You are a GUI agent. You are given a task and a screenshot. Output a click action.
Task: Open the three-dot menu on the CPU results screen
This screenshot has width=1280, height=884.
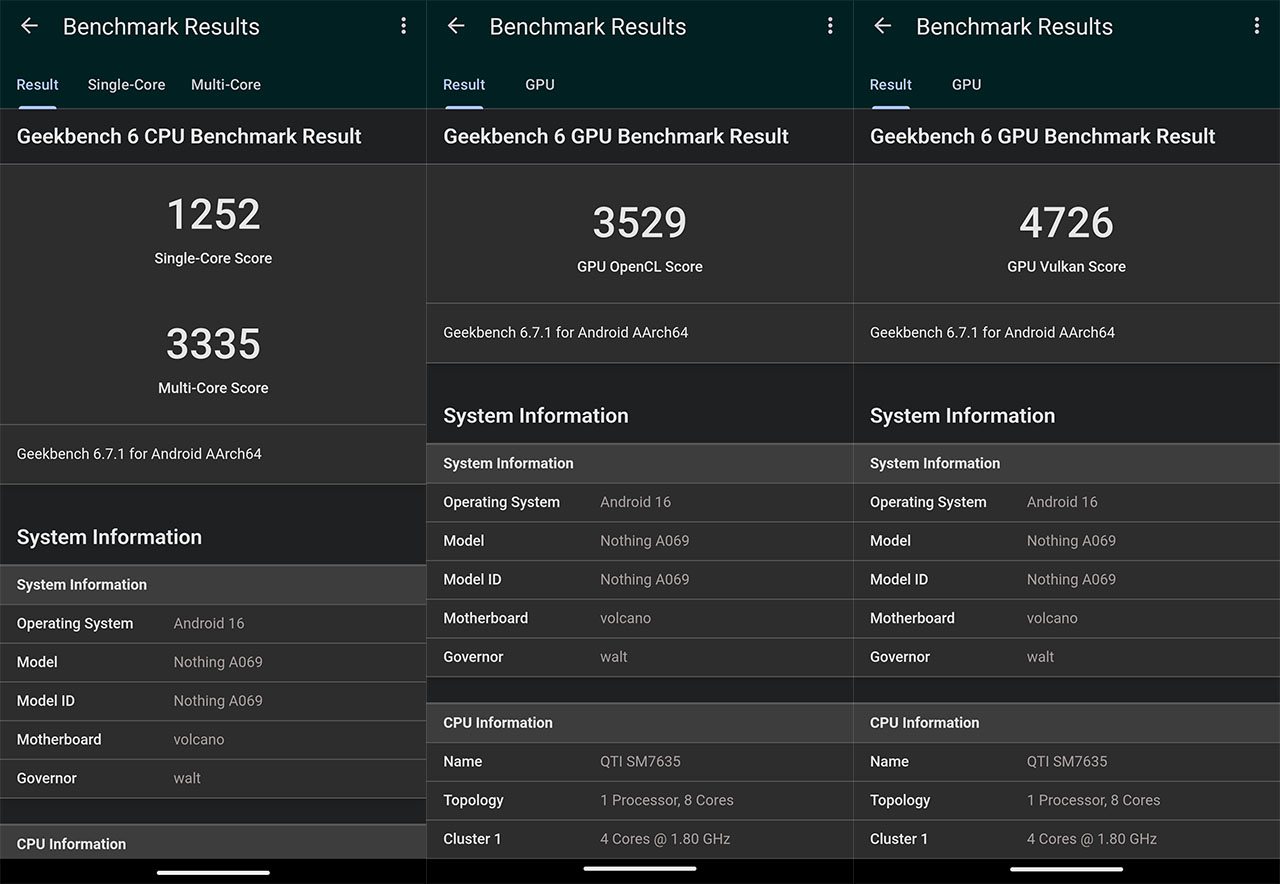coord(404,26)
